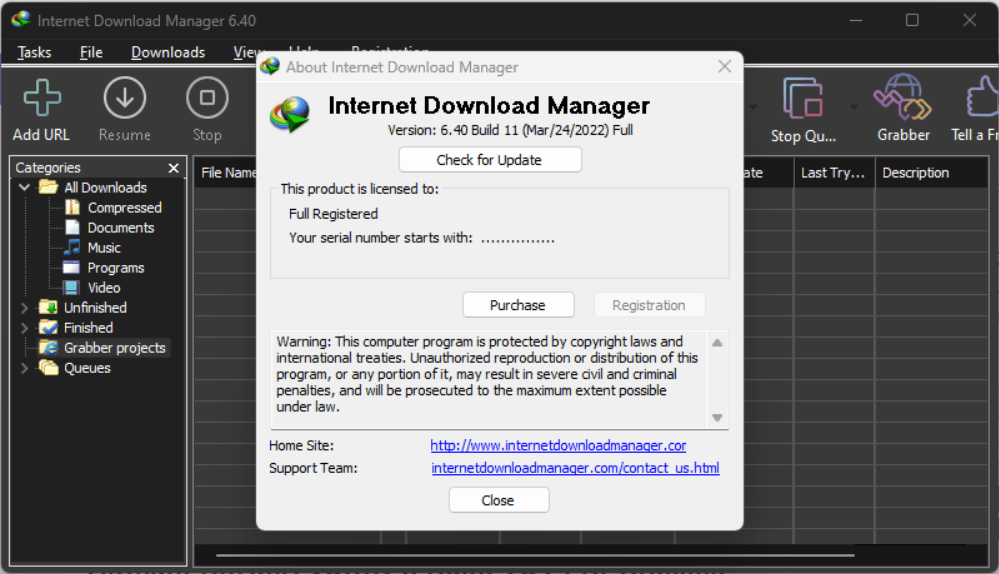Maximize the Internet Download Manager window
The height and width of the screenshot is (574, 999).
(912, 20)
